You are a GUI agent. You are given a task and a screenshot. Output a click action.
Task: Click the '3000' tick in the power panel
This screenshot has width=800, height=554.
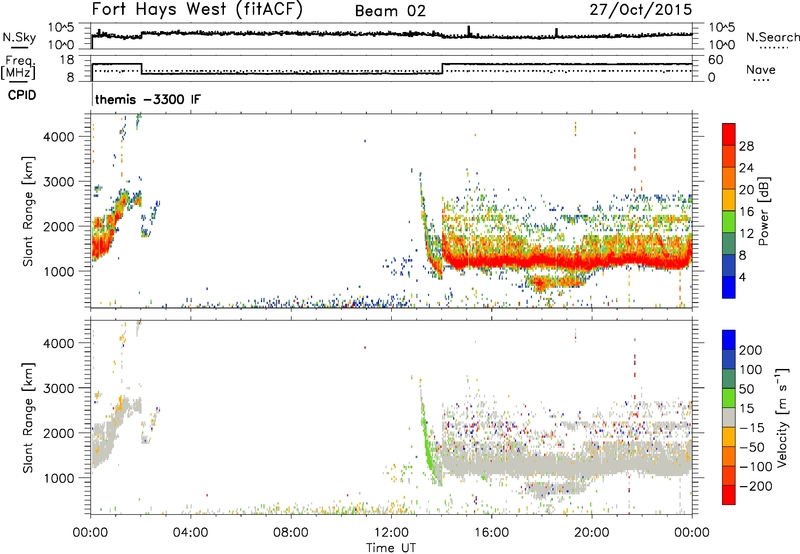[59, 182]
